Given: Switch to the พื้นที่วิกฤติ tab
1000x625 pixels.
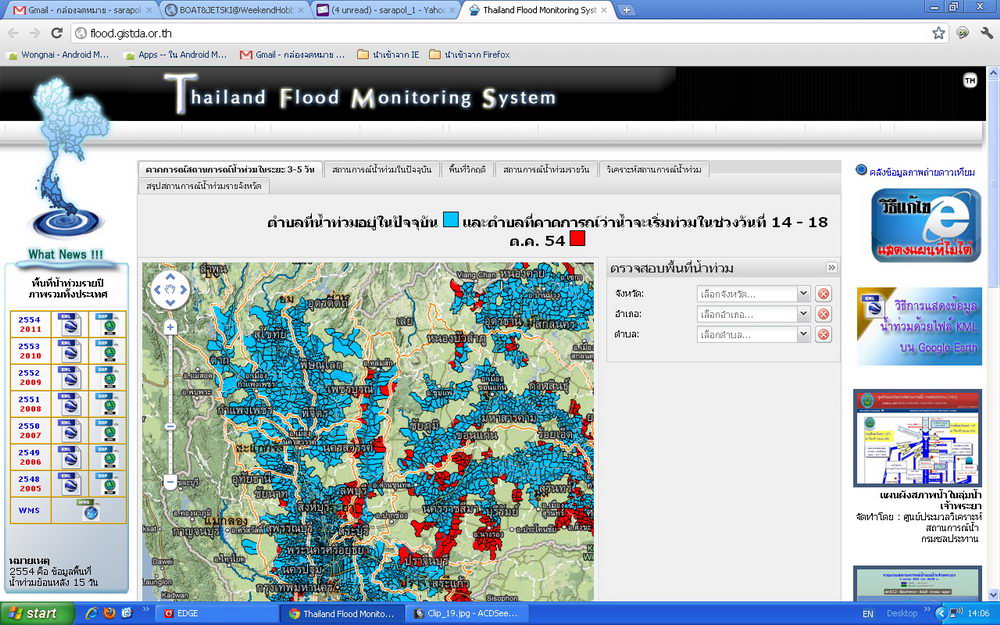Looking at the screenshot, I should pyautogui.click(x=467, y=169).
